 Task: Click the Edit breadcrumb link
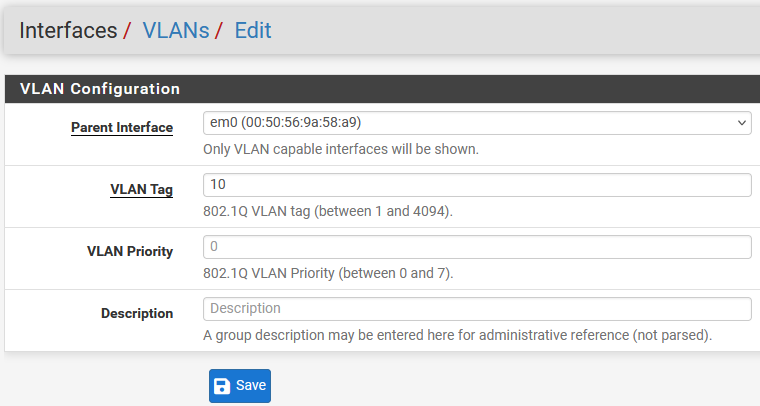click(x=253, y=30)
